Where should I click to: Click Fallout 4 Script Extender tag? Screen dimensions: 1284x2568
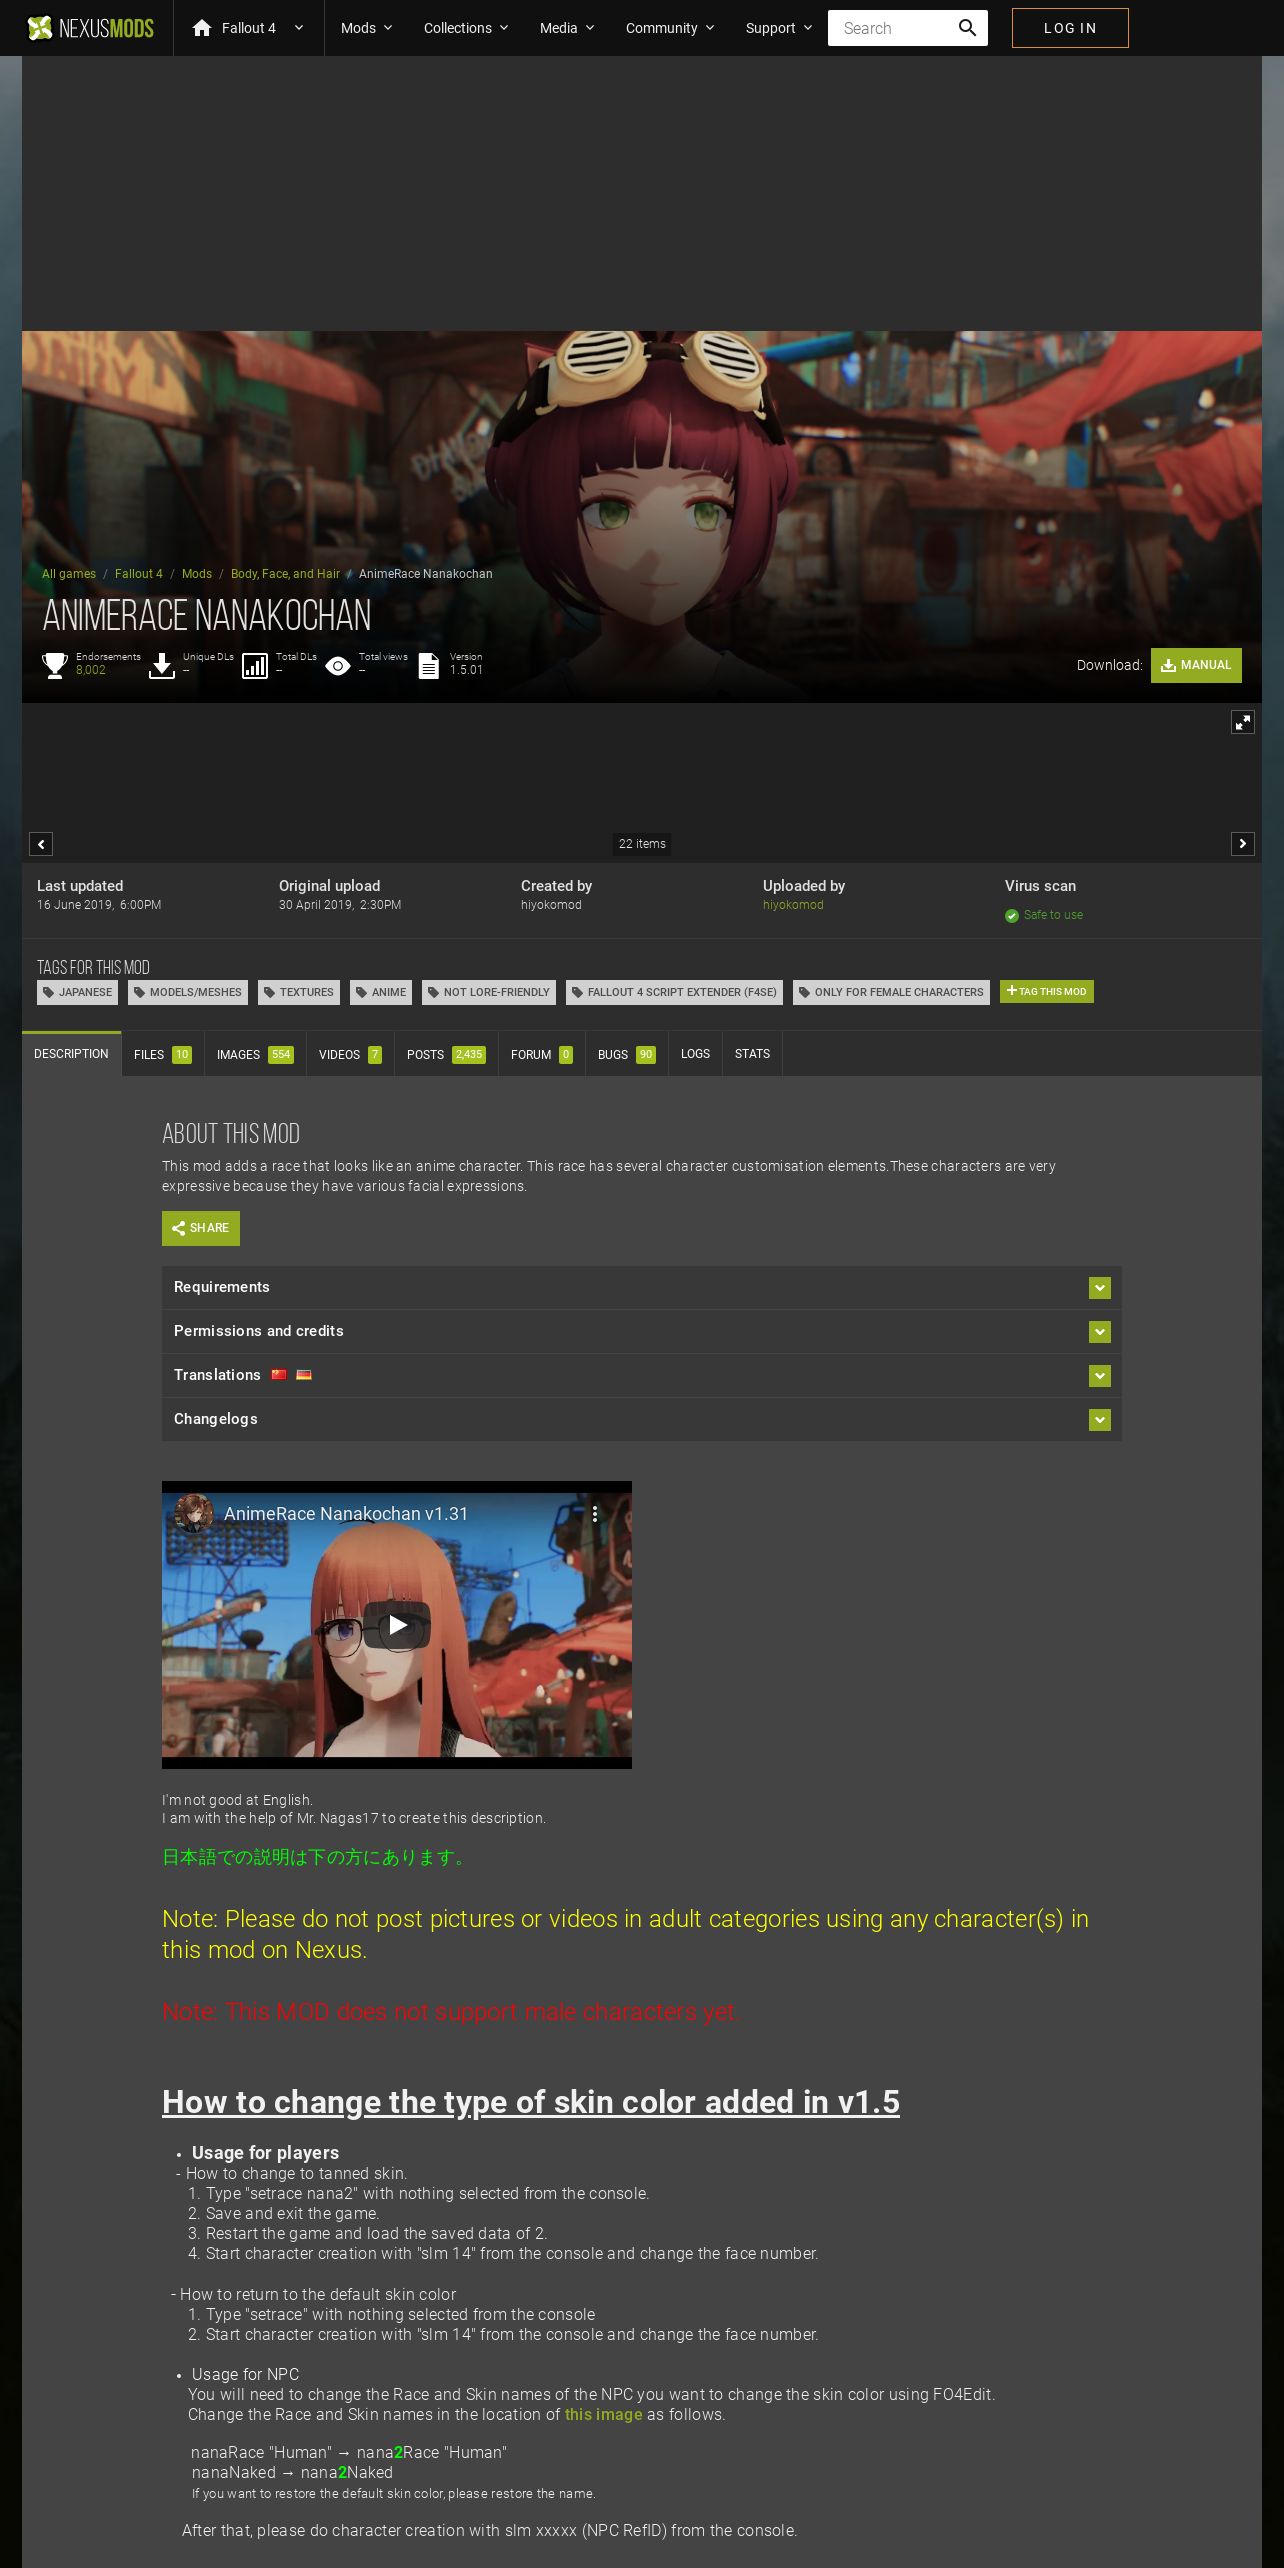674,992
